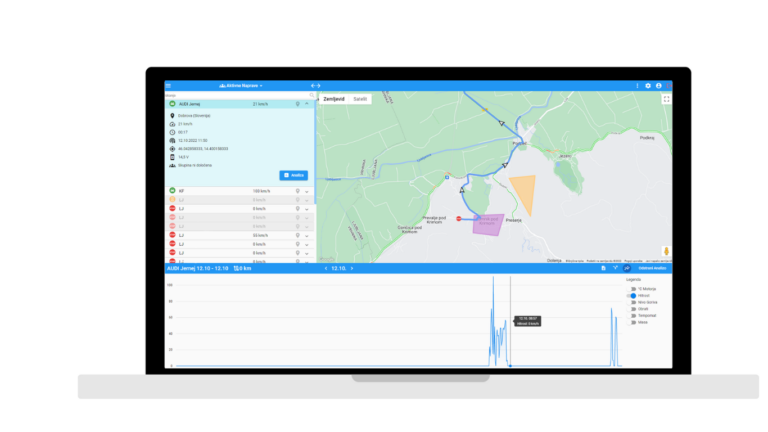Click the location pin on AUDI Jernej row
Image resolution: width=768 pixels, height=432 pixels.
297,104
